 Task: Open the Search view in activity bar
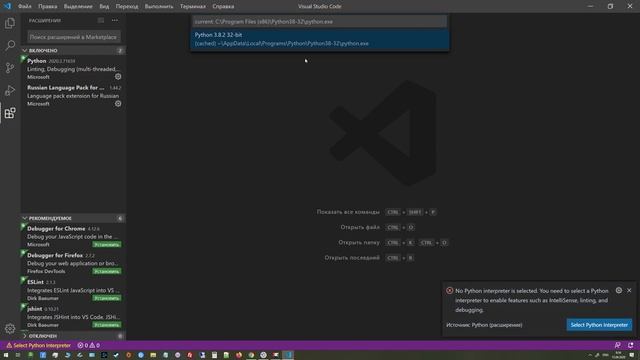(x=10, y=45)
